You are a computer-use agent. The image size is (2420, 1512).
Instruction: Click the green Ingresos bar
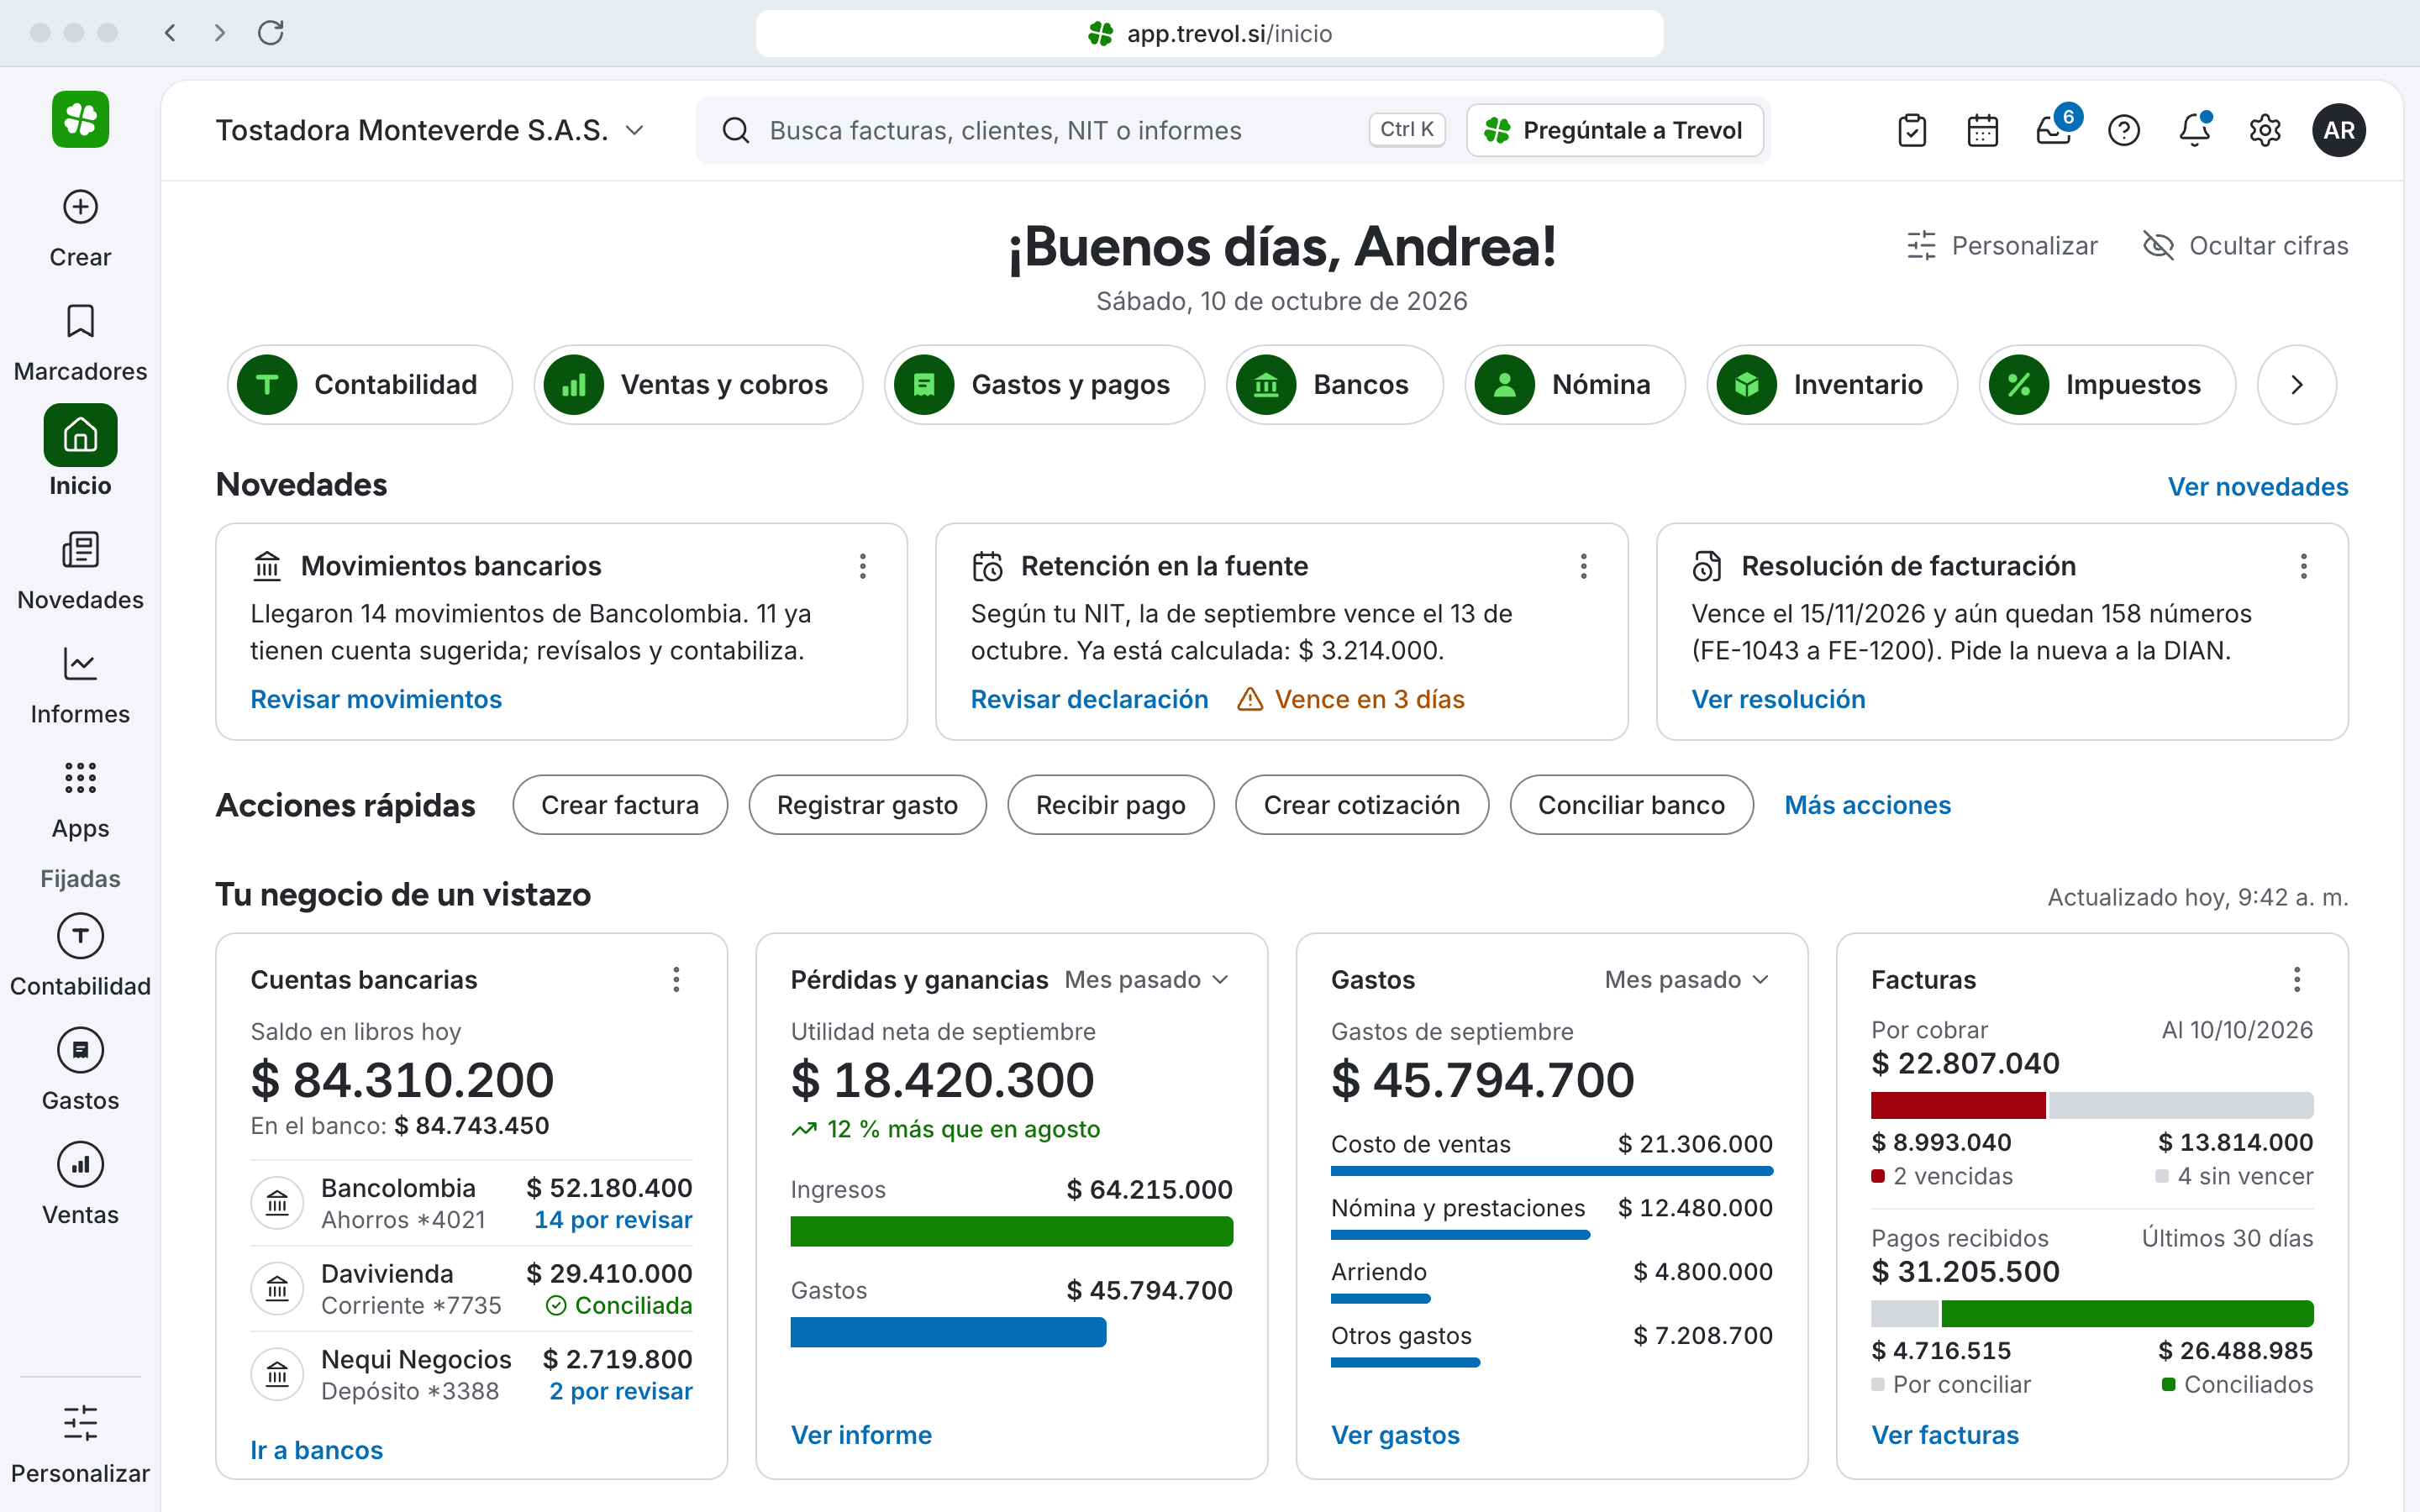[x=1011, y=1231]
